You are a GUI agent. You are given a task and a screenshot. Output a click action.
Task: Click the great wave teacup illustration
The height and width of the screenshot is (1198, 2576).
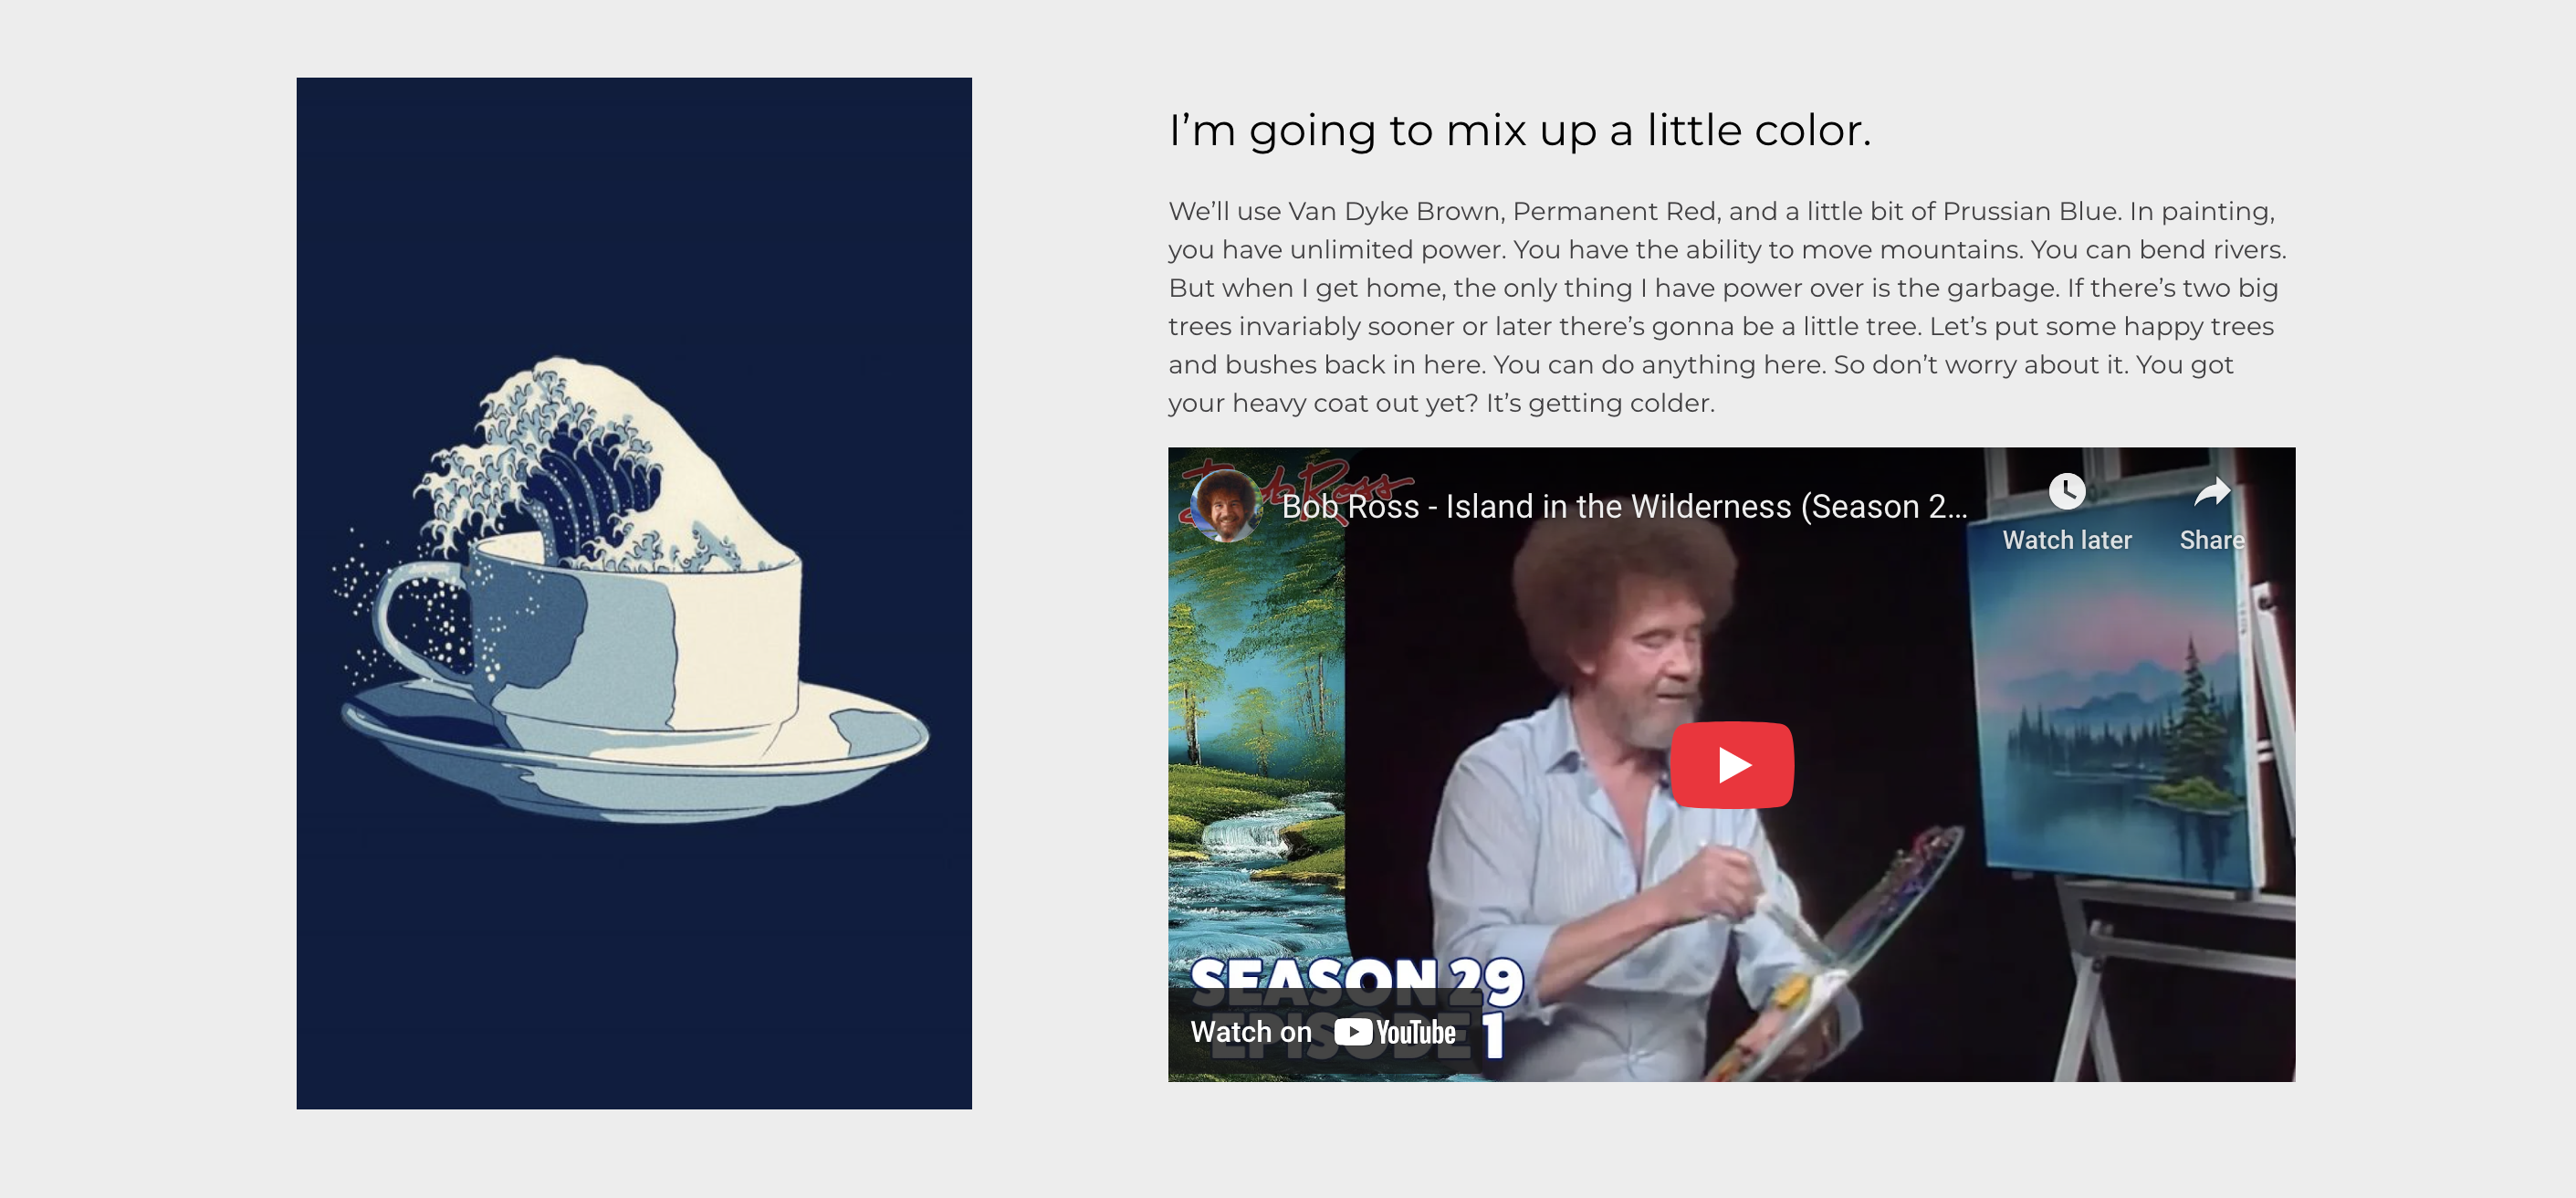pyautogui.click(x=634, y=592)
